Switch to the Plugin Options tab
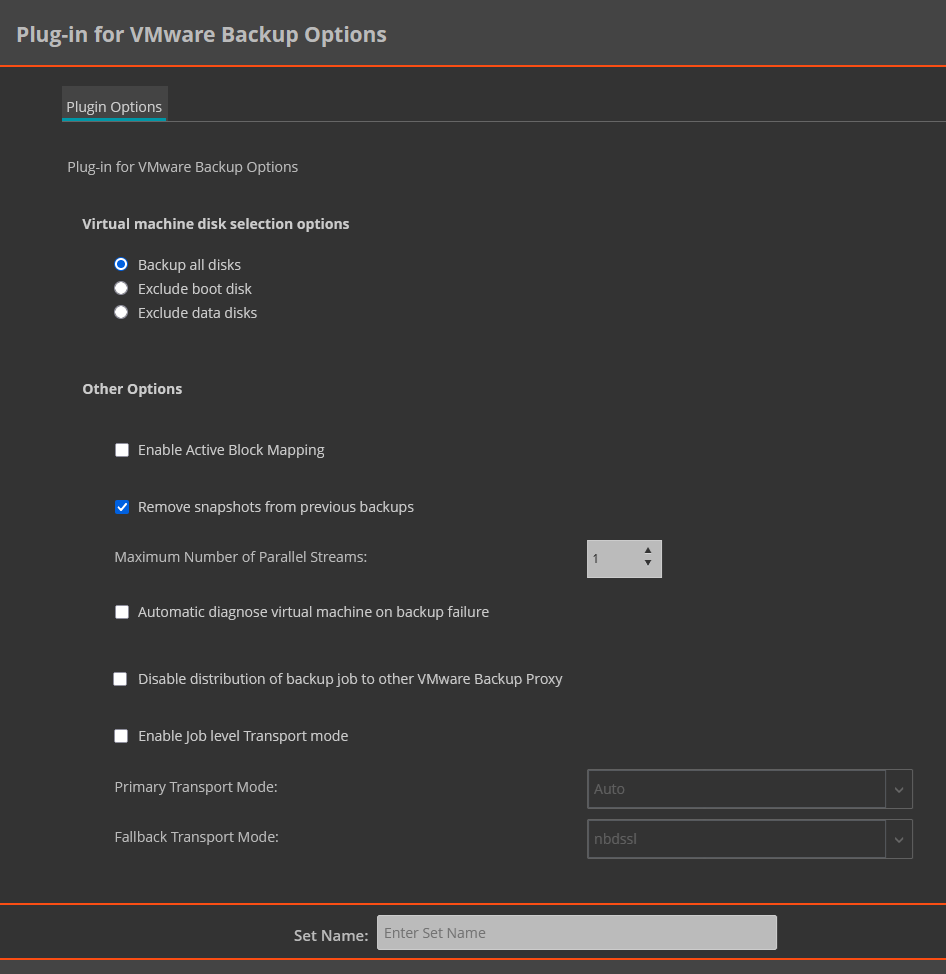 pos(114,106)
